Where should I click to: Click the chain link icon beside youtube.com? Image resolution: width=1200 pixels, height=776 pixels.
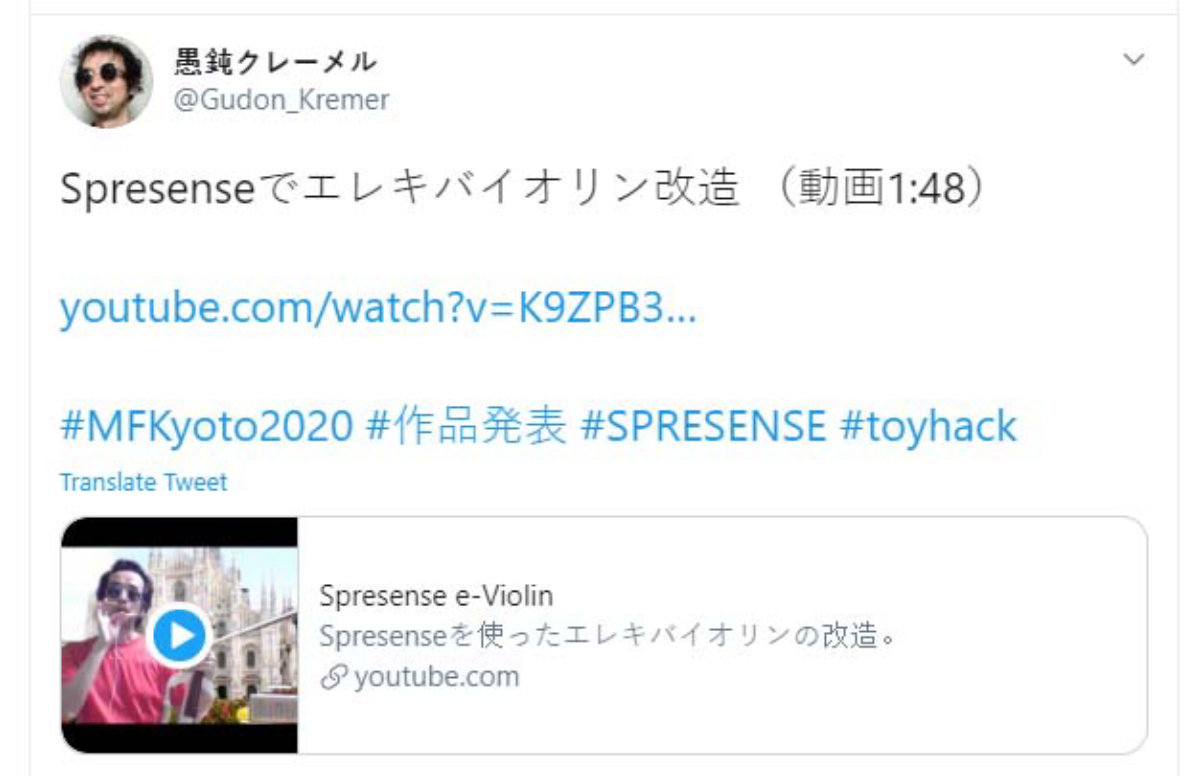[333, 677]
